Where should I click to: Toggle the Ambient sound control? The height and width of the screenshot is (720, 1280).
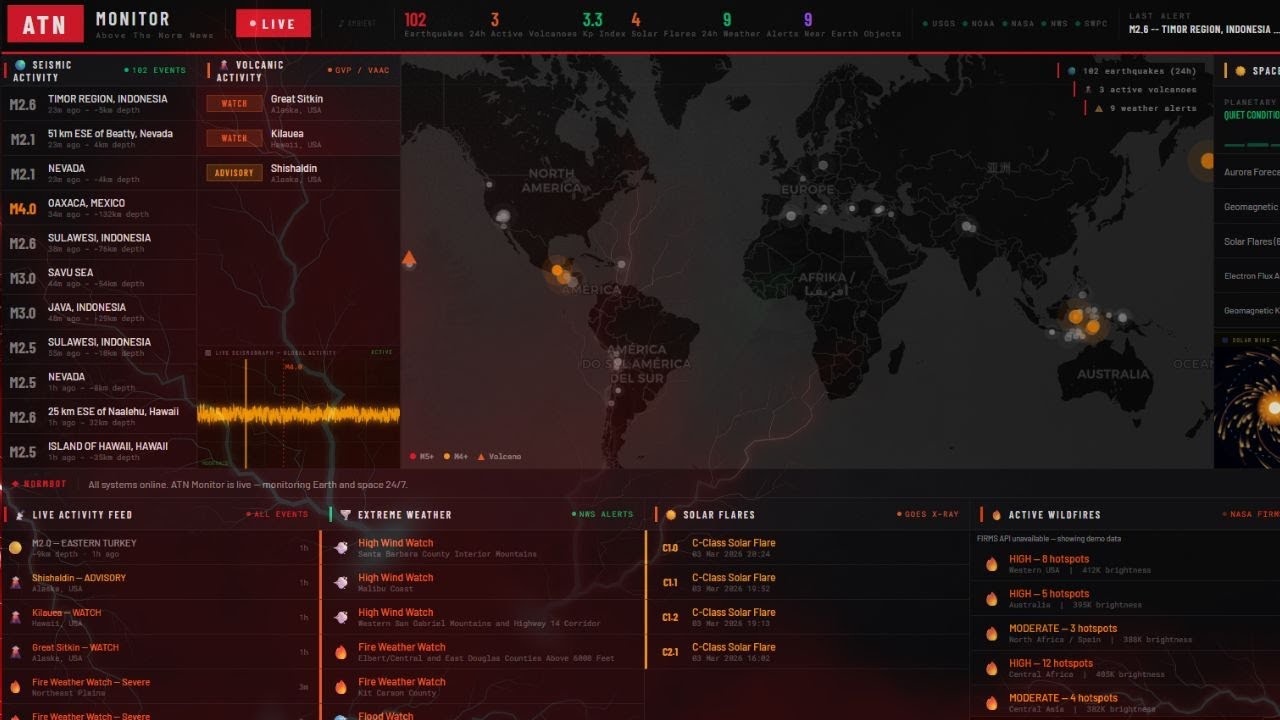pos(357,23)
